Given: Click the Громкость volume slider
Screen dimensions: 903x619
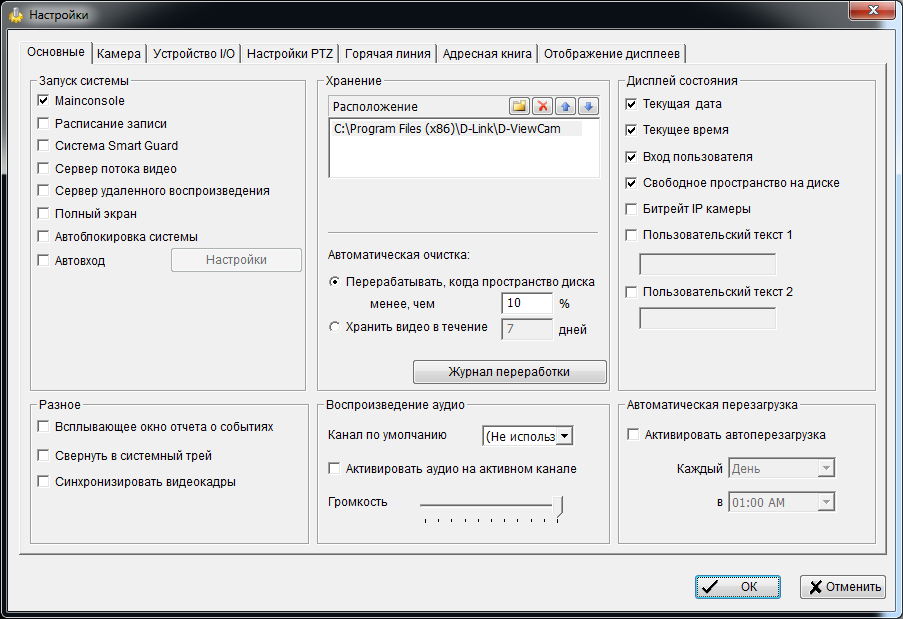Looking at the screenshot, I should coord(491,506).
